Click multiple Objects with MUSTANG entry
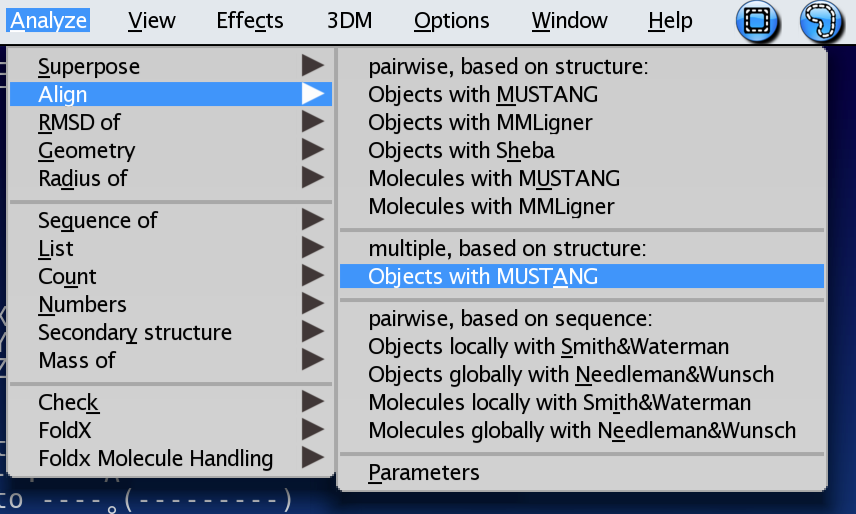Viewport: 856px width, 514px height. point(483,277)
